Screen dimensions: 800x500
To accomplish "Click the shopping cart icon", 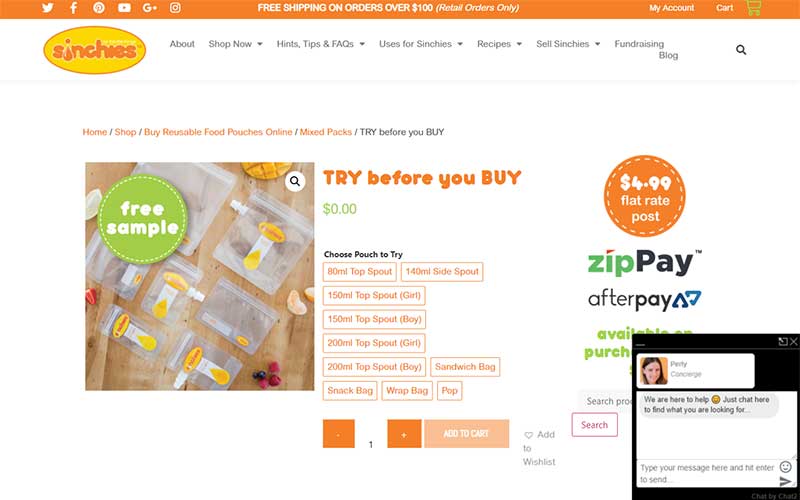I will click(x=754, y=8).
